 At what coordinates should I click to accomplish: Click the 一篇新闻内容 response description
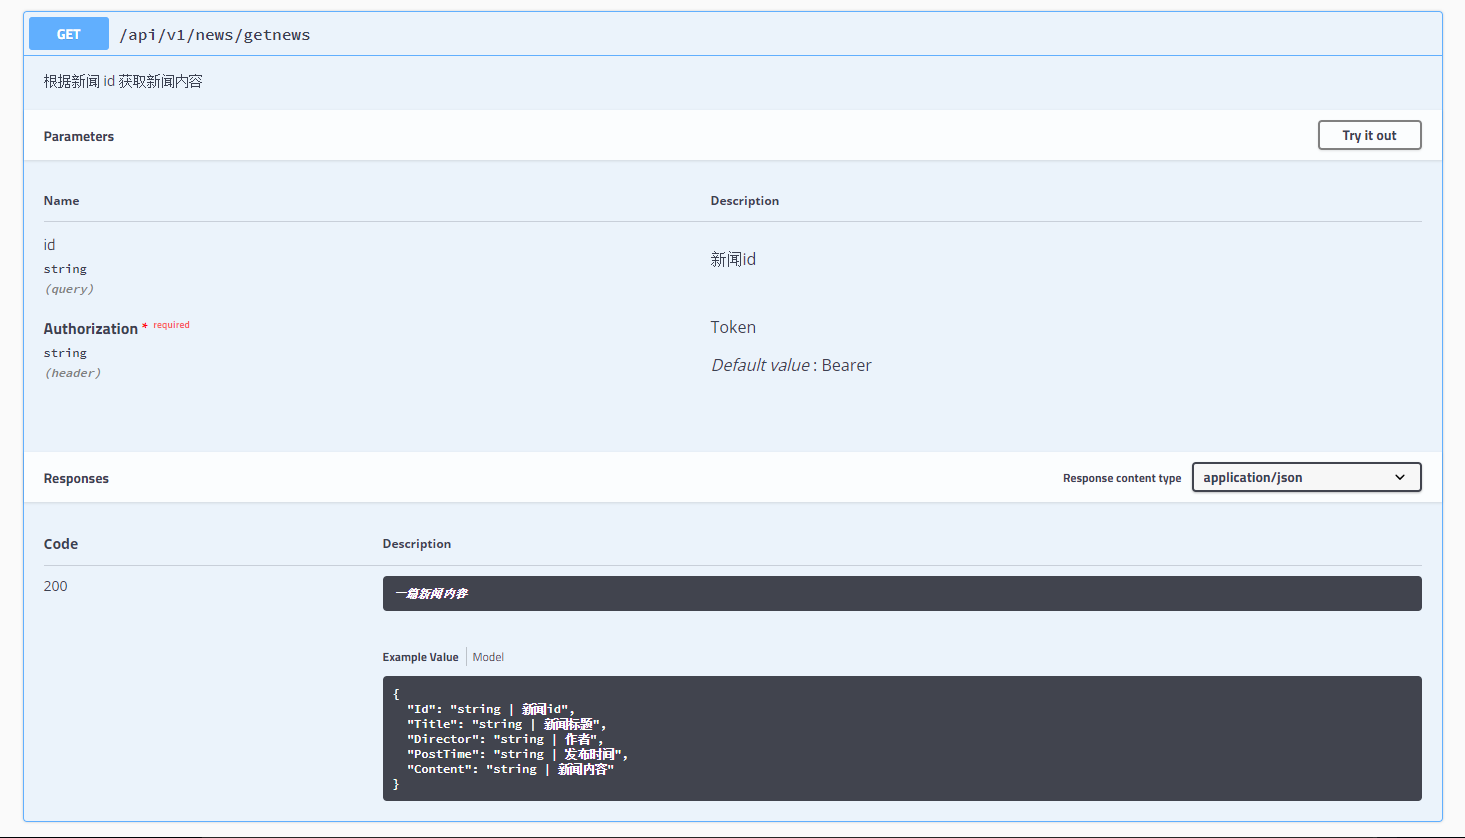click(x=431, y=593)
